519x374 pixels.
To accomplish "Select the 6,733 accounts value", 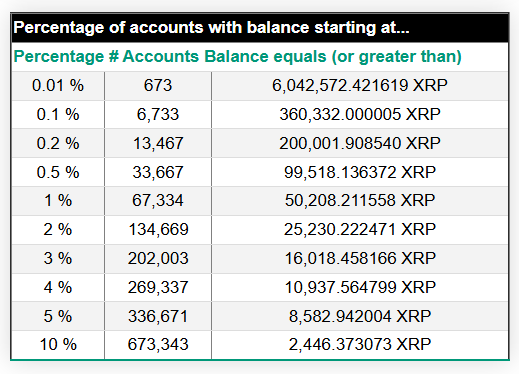I will 158,114.
